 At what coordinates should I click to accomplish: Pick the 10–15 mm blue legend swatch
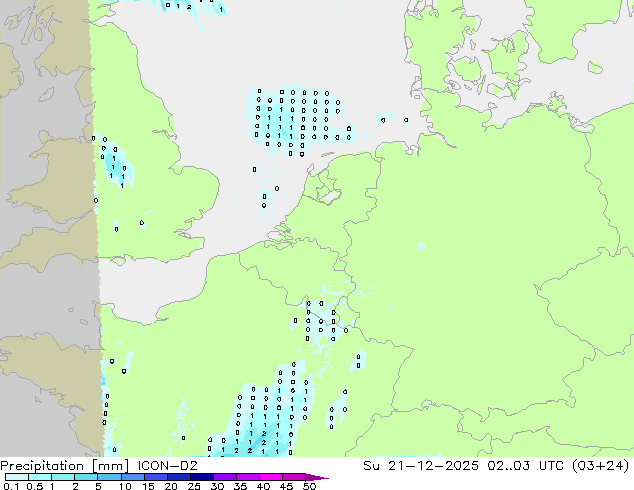pyautogui.click(x=133, y=477)
